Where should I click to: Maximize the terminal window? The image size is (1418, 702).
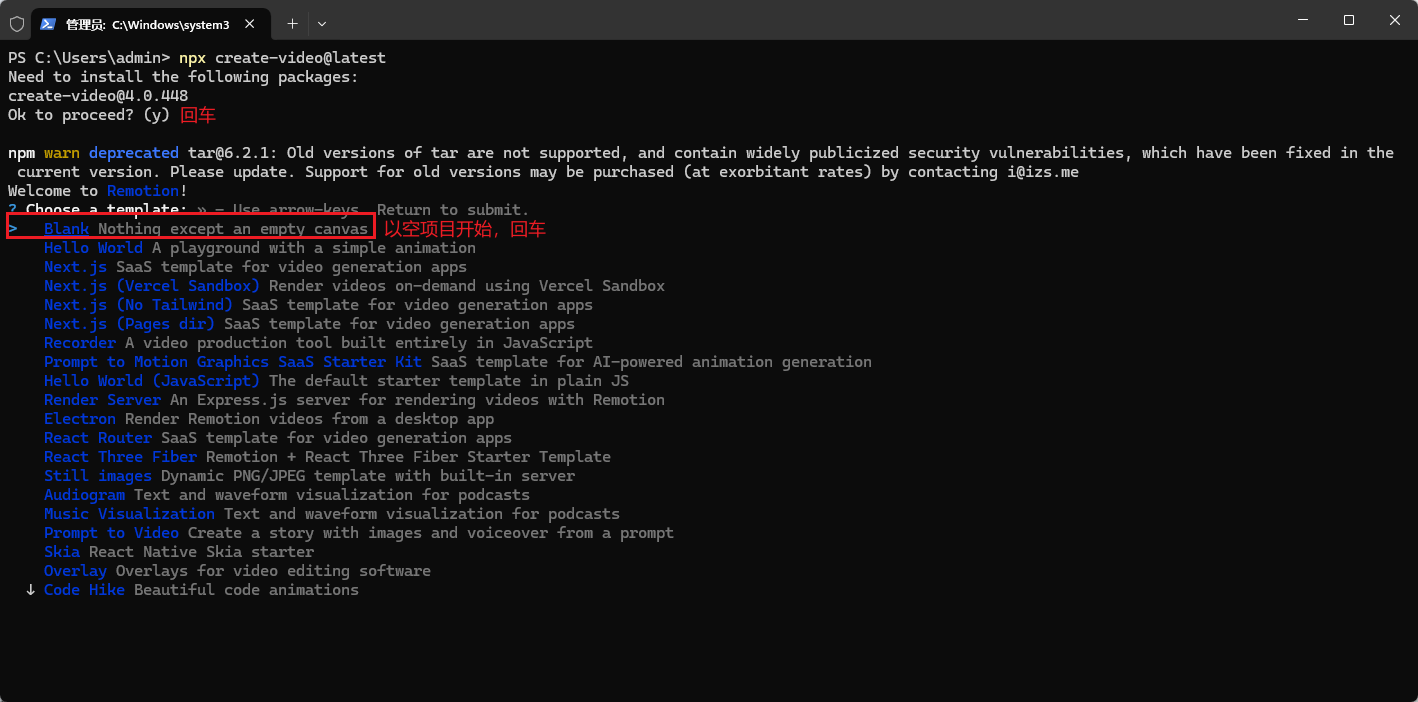1348,20
